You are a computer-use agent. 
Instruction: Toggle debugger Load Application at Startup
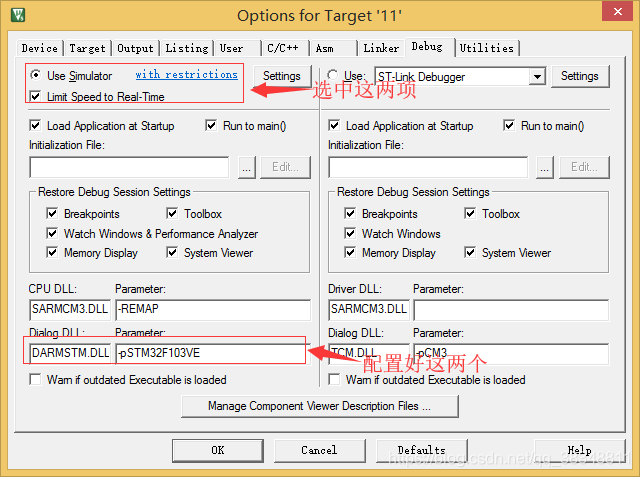click(334, 125)
